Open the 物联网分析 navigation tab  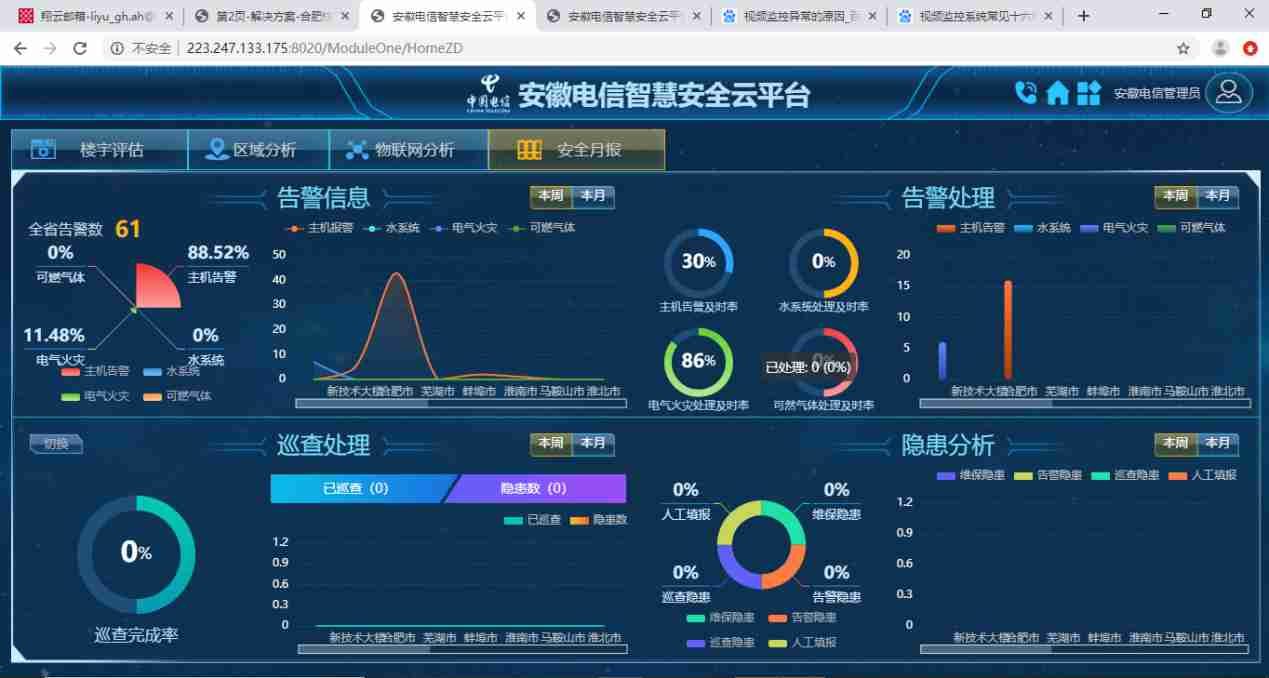coord(408,150)
